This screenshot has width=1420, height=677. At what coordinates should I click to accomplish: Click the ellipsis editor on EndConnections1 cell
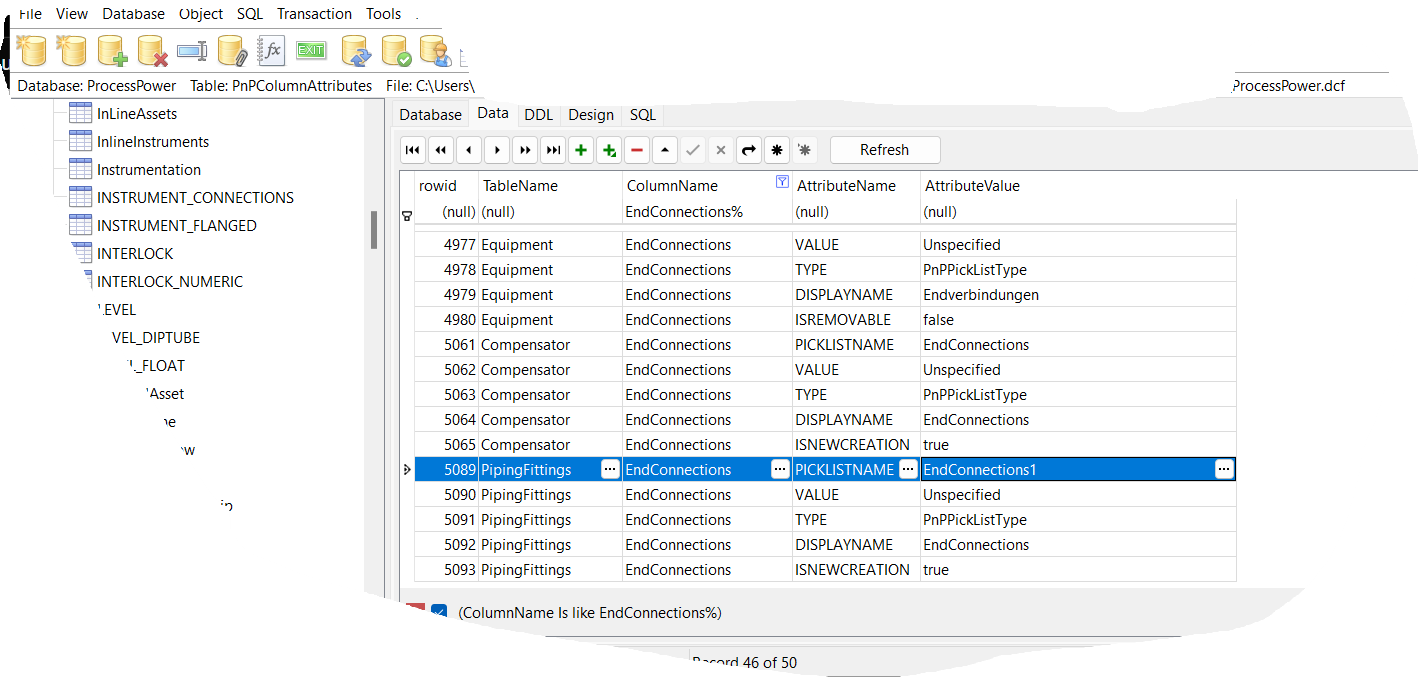tap(1224, 469)
